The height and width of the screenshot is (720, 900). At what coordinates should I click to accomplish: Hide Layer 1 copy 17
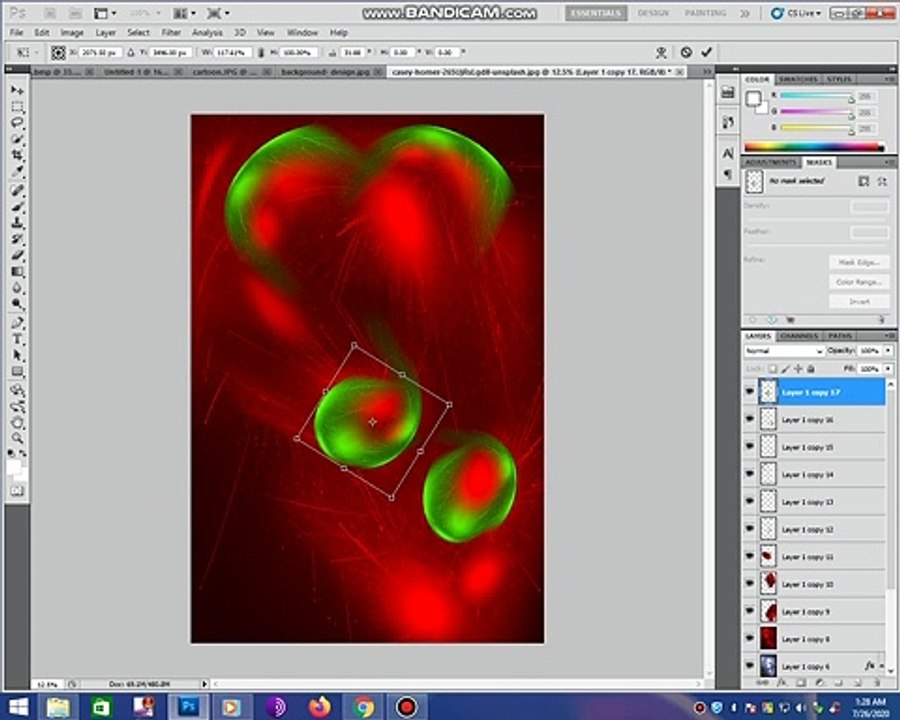(750, 392)
